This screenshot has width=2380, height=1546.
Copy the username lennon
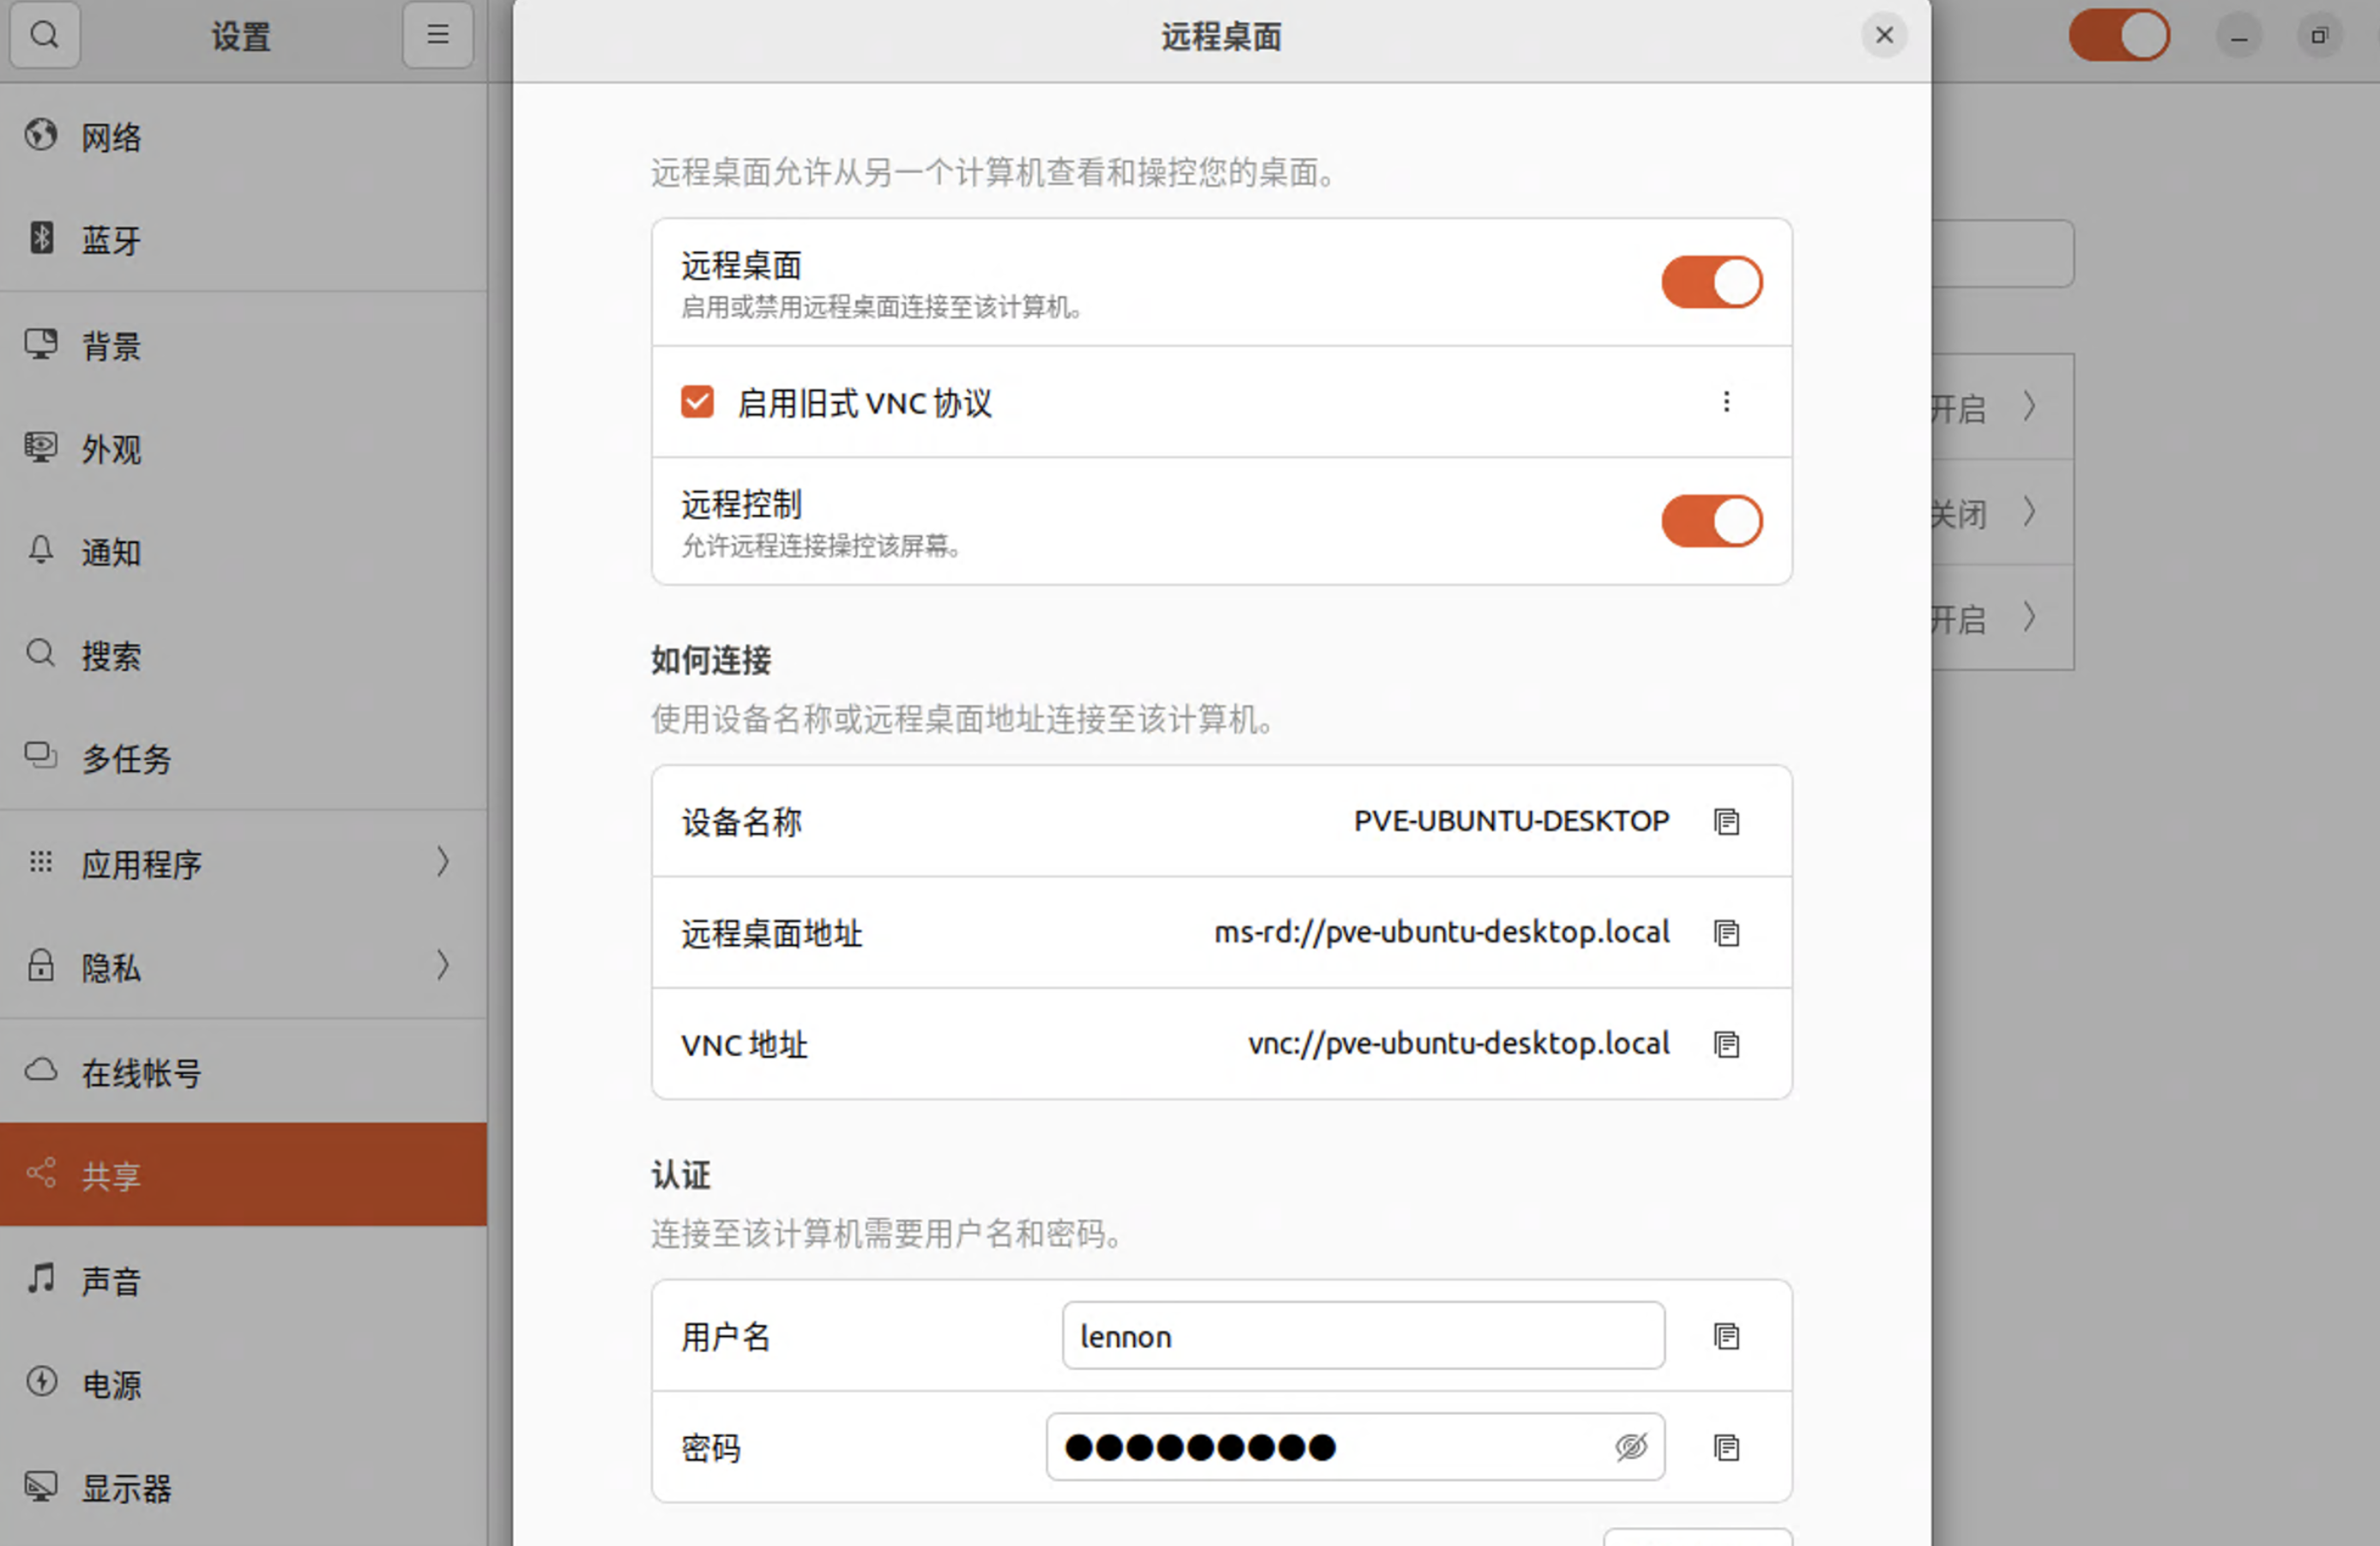[1726, 1336]
